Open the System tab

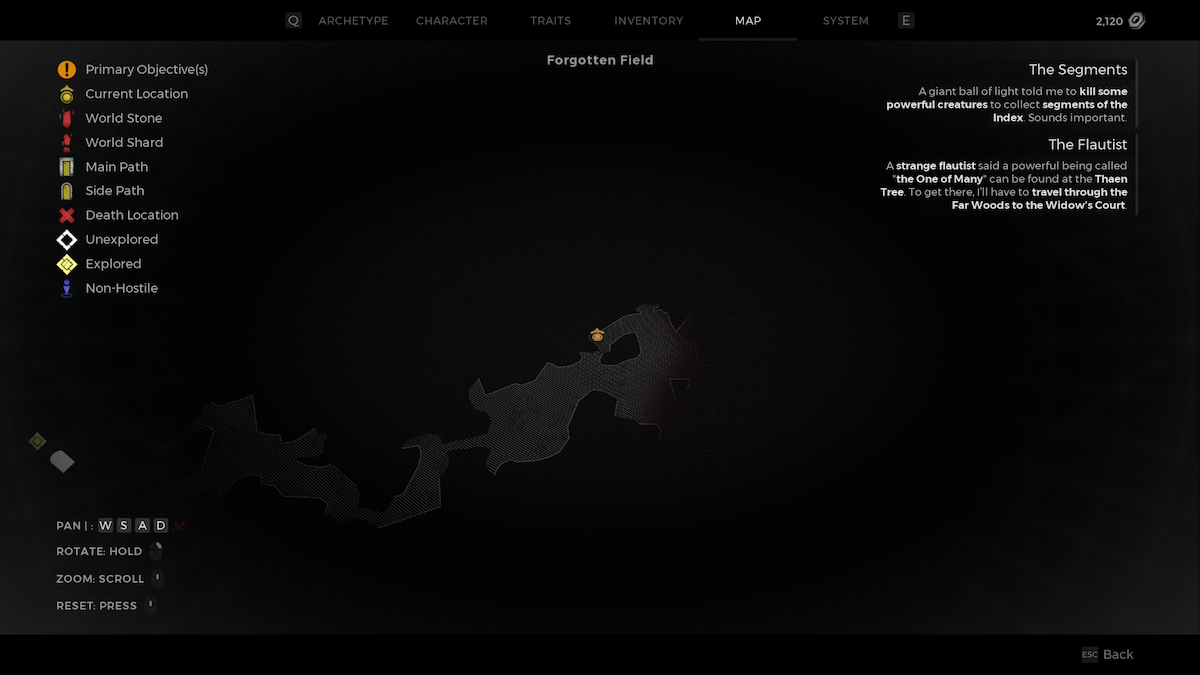(845, 21)
